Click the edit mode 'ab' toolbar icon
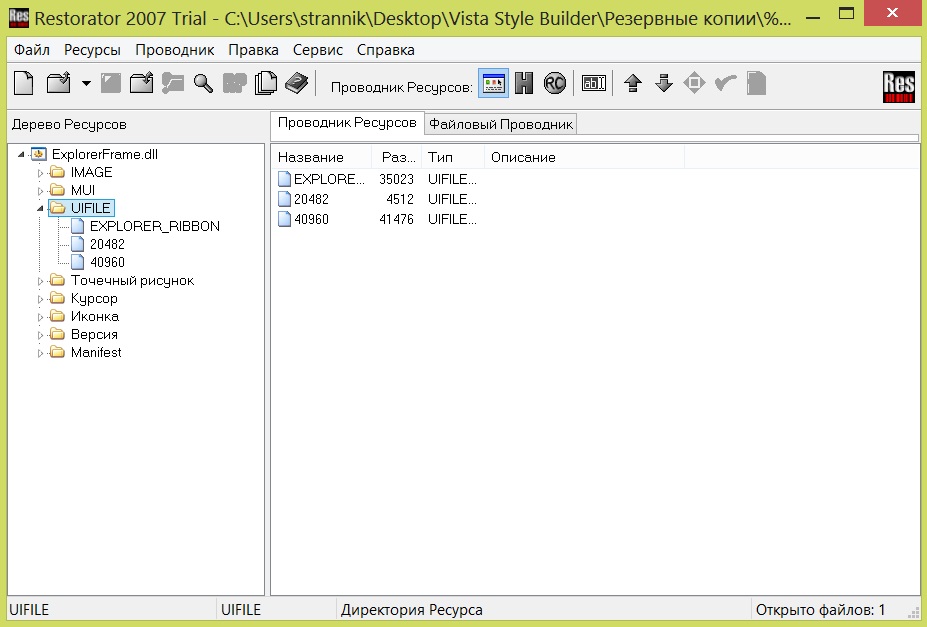This screenshot has width=927, height=627. [x=594, y=84]
